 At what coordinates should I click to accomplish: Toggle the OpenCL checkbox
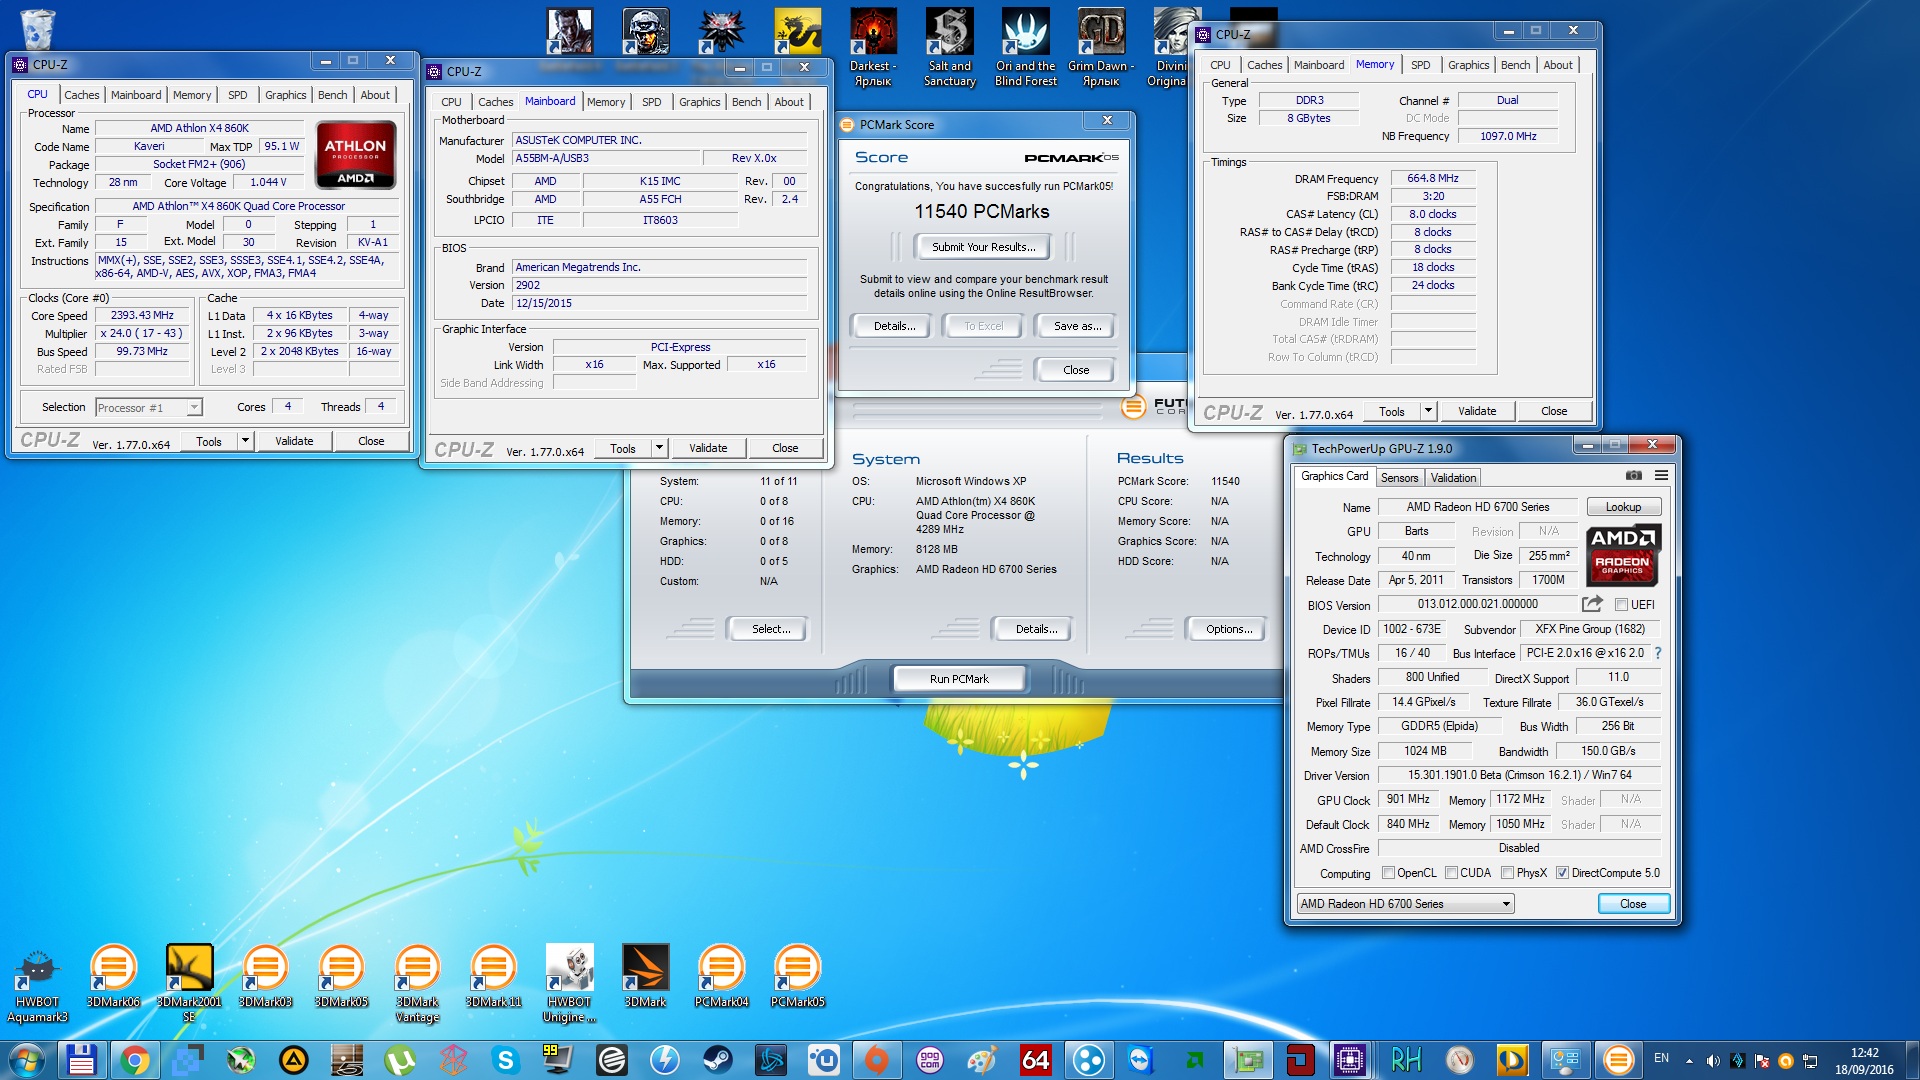[1388, 873]
